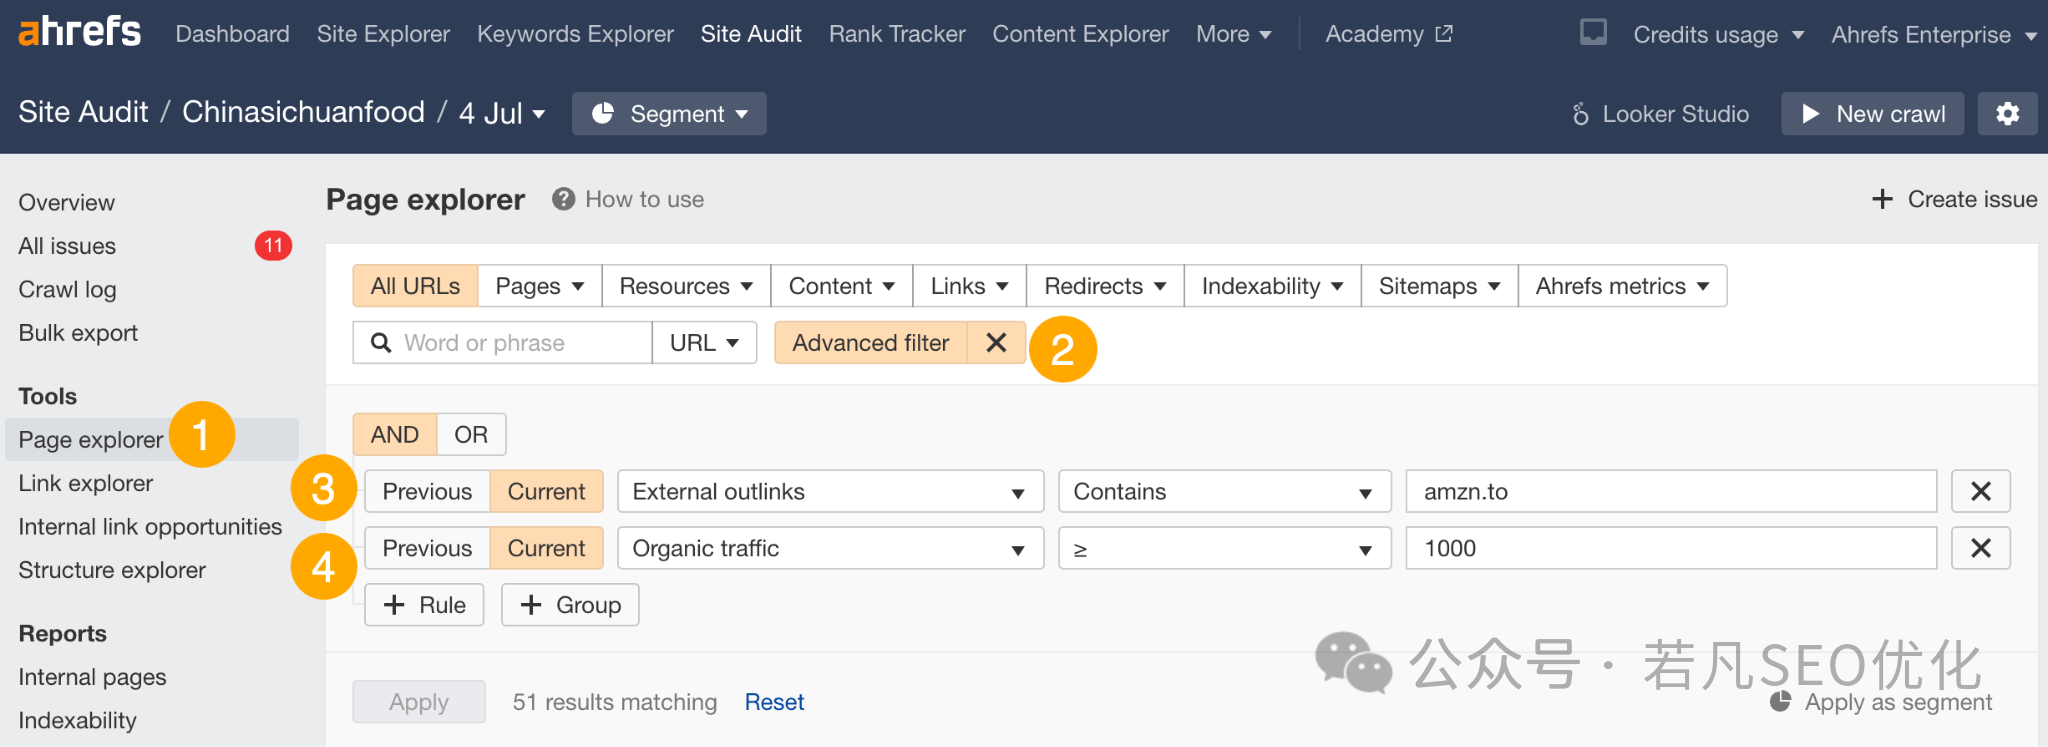Start a New crawl
Viewport: 2048px width, 747px height.
click(x=1872, y=114)
